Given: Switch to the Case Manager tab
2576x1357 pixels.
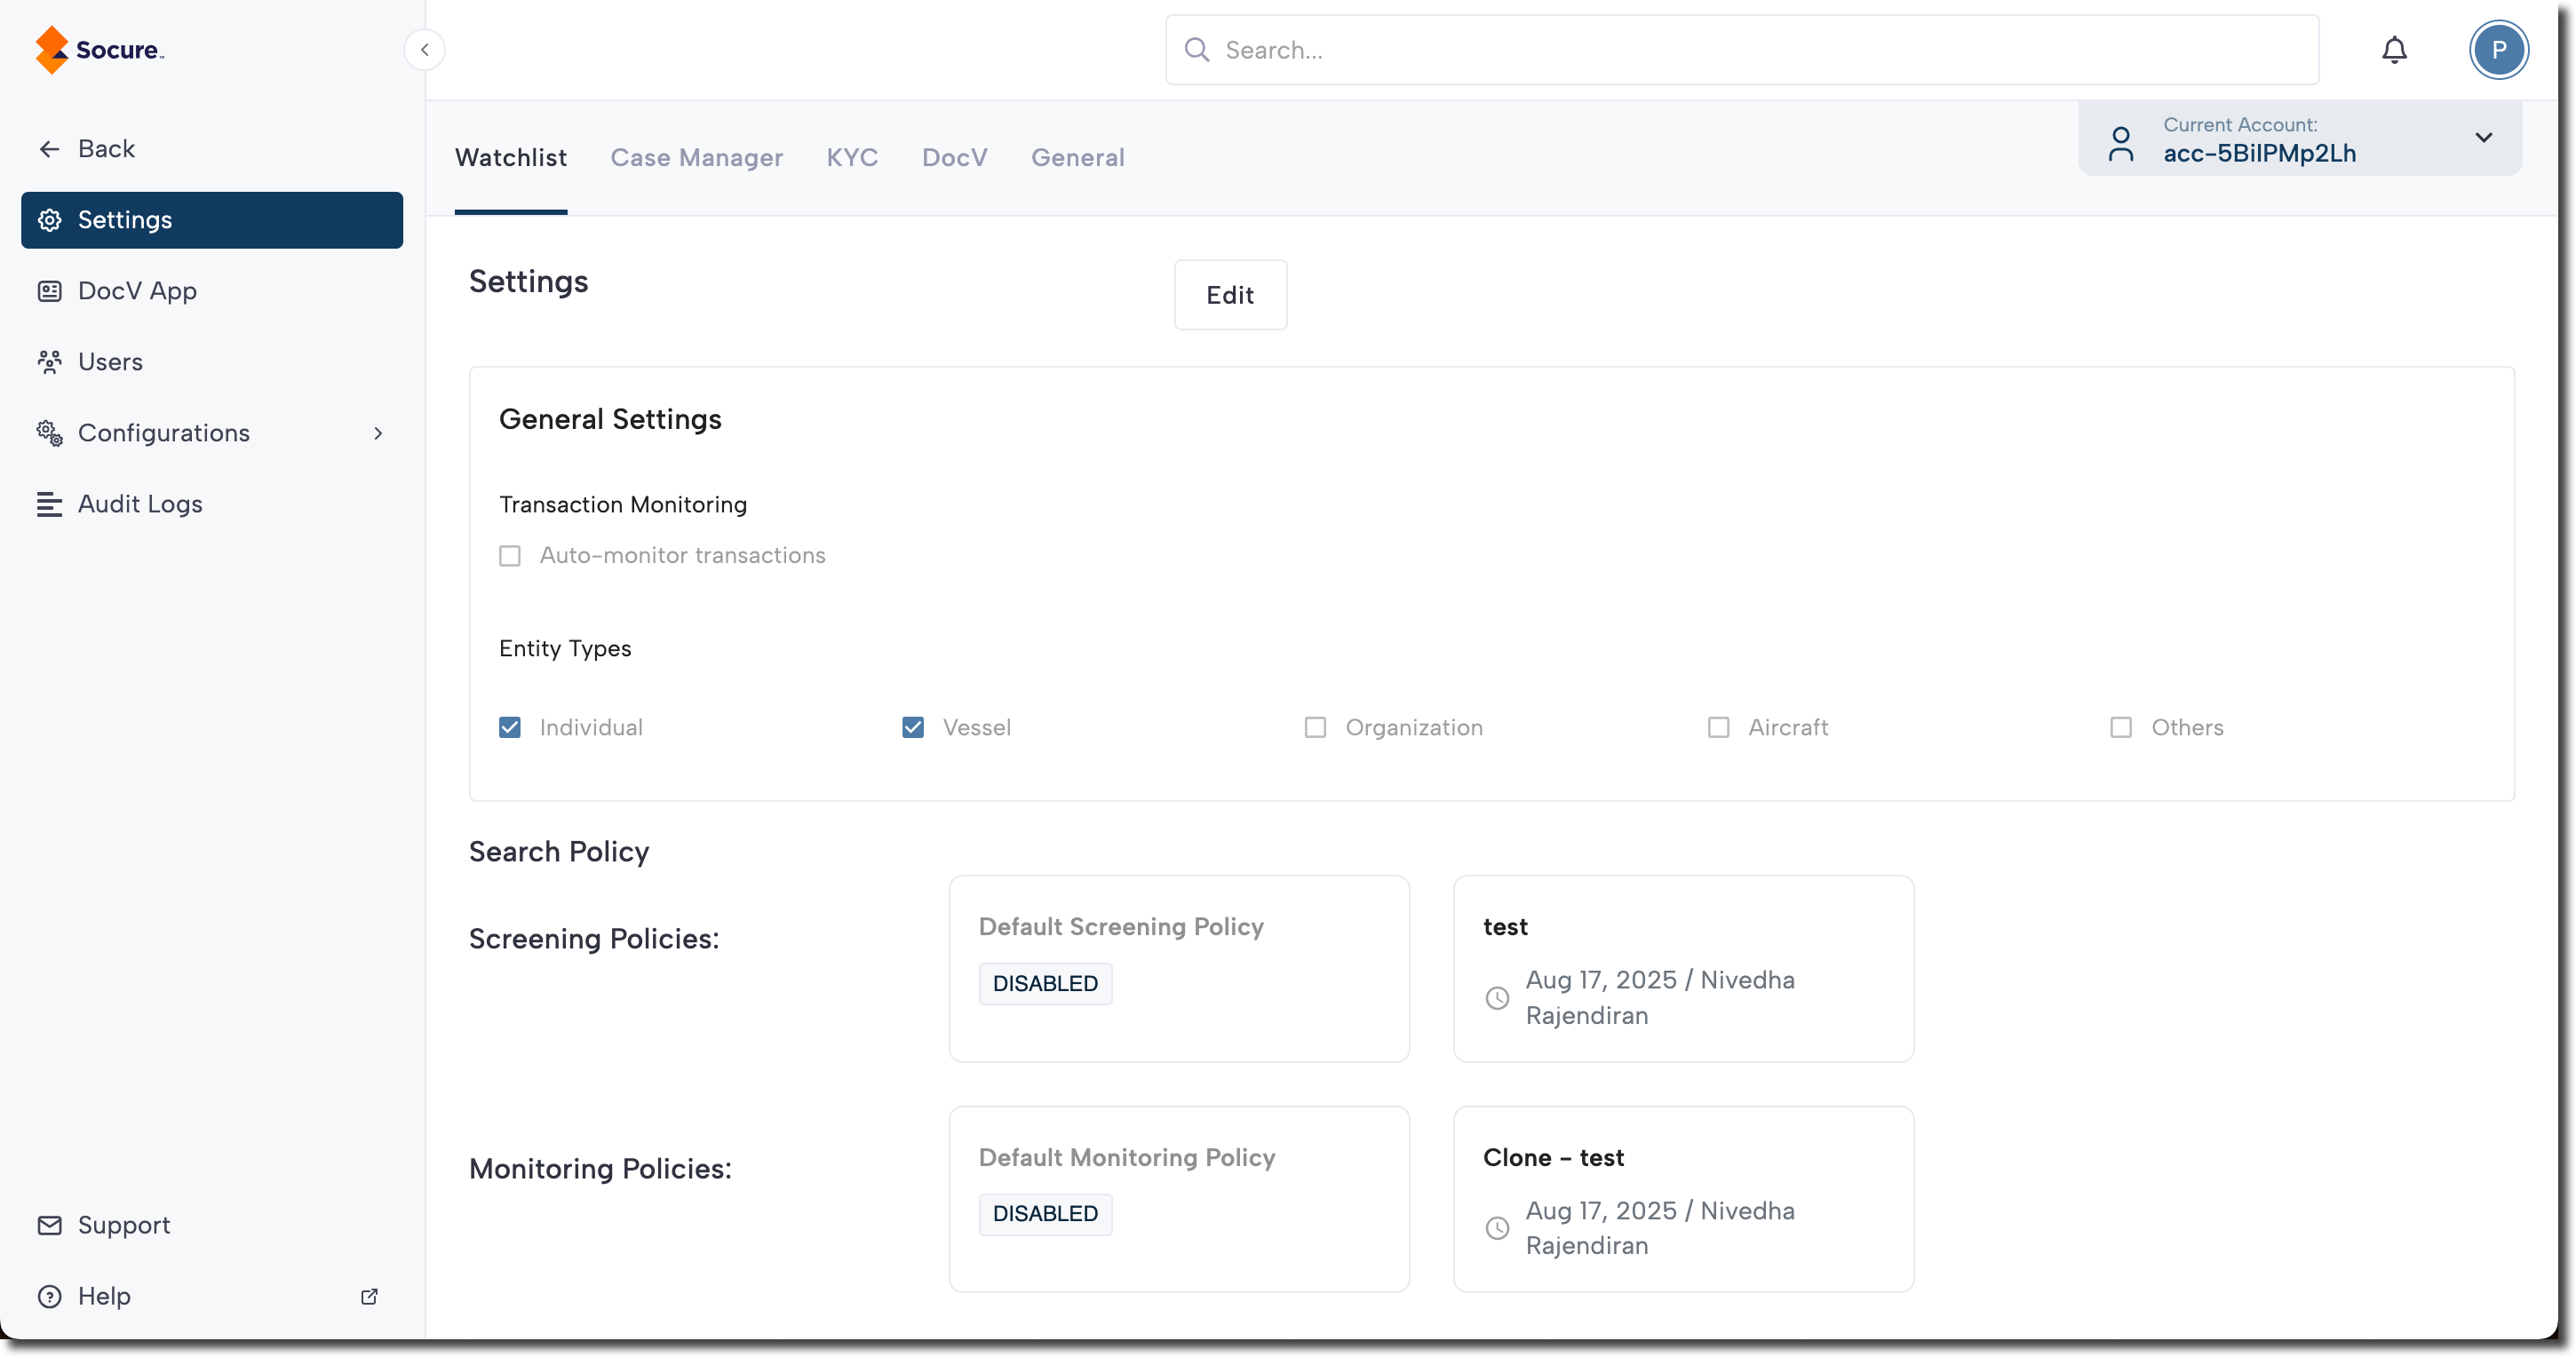Looking at the screenshot, I should [696, 158].
